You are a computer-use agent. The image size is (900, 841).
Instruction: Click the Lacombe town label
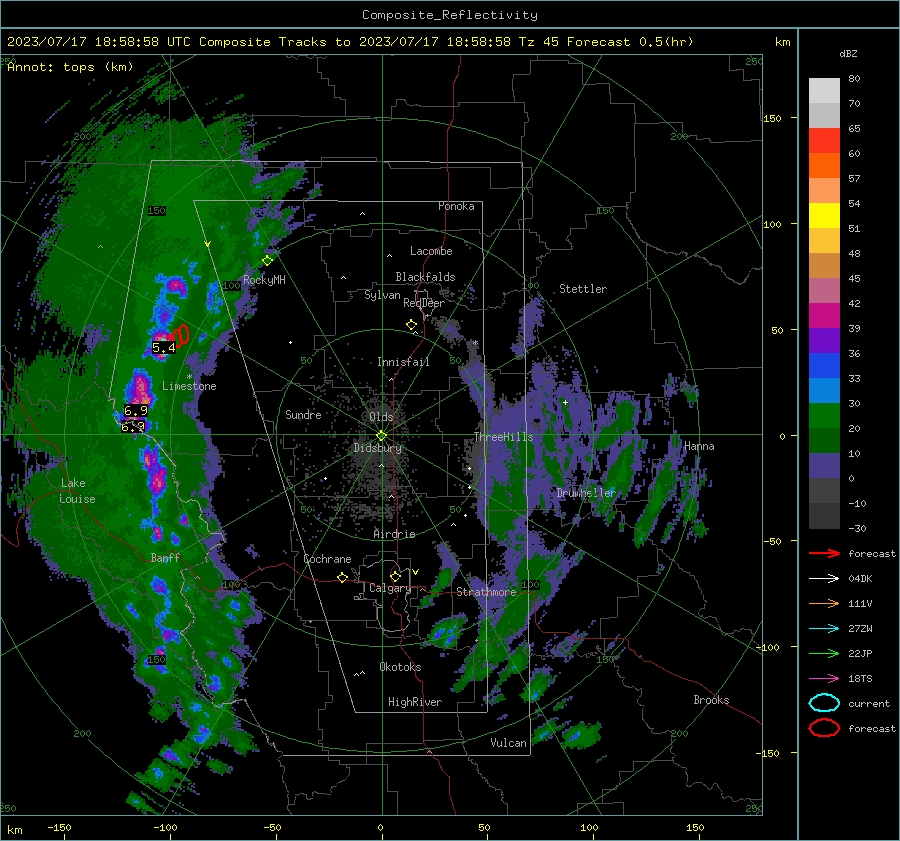(x=431, y=251)
